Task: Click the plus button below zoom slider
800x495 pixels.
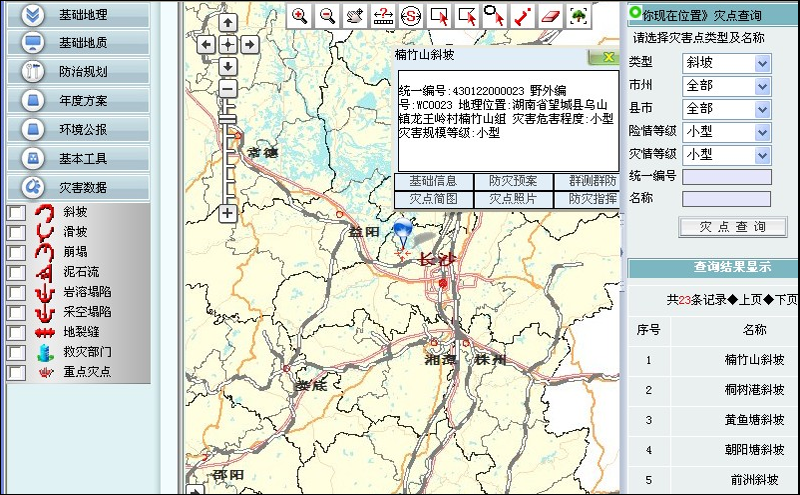Action: pyautogui.click(x=227, y=213)
